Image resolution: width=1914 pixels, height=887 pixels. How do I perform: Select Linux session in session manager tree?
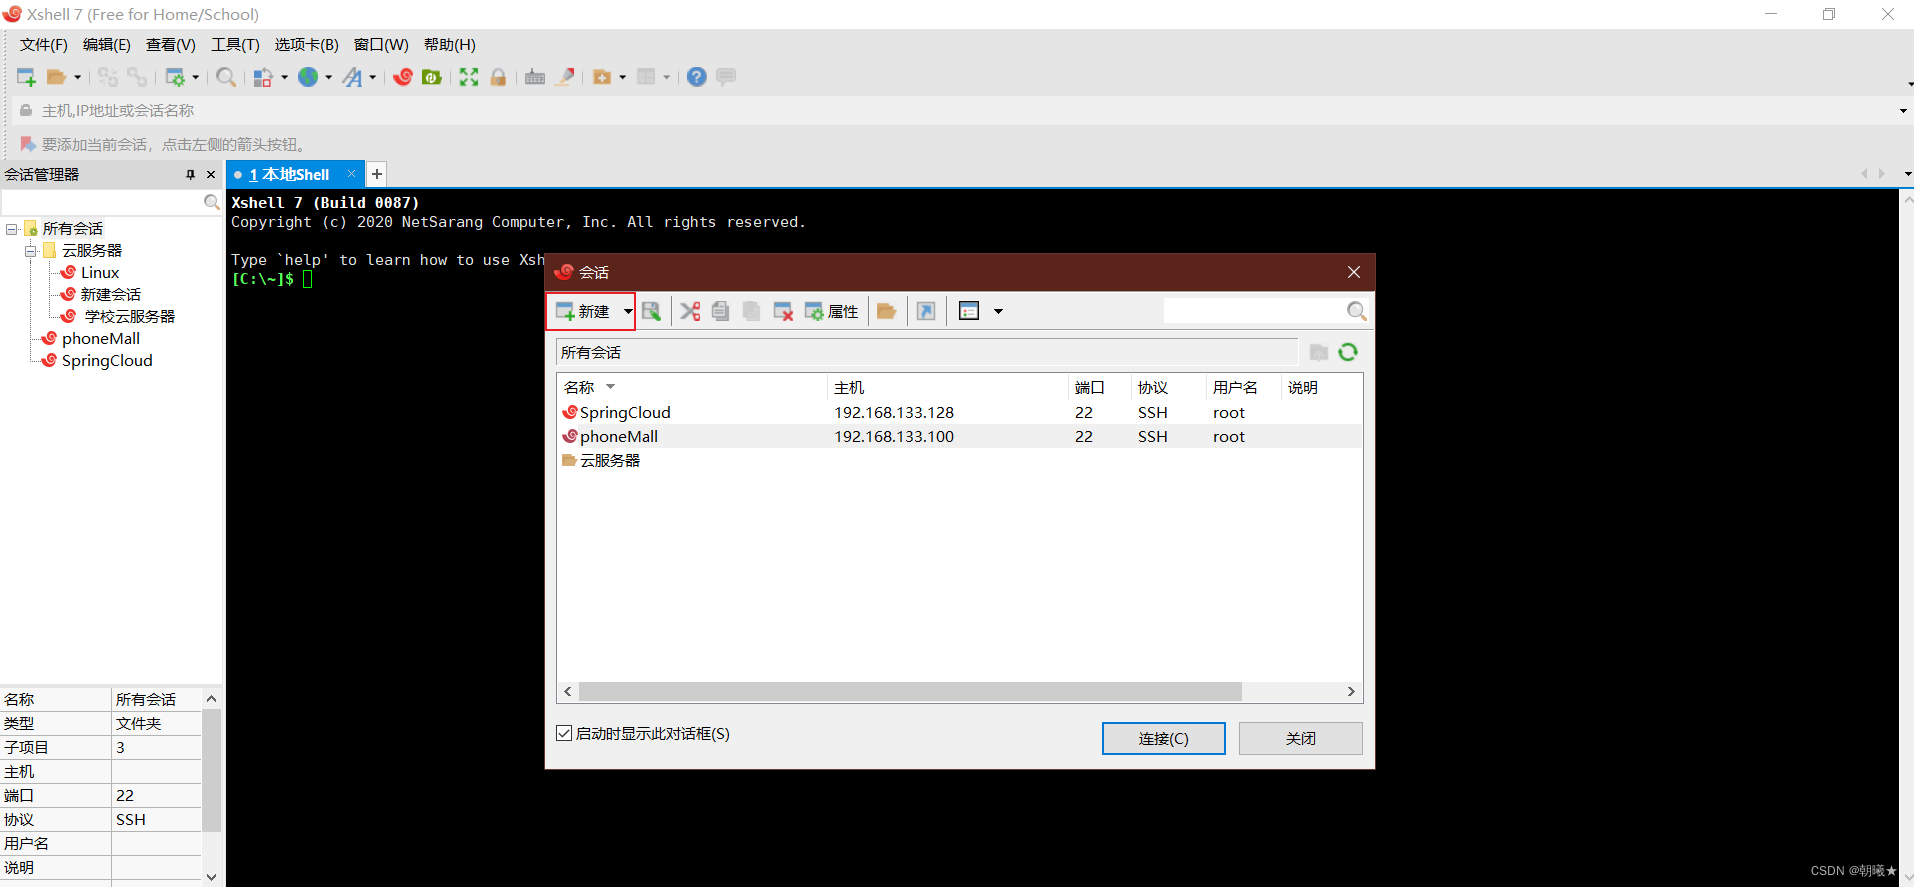click(100, 272)
